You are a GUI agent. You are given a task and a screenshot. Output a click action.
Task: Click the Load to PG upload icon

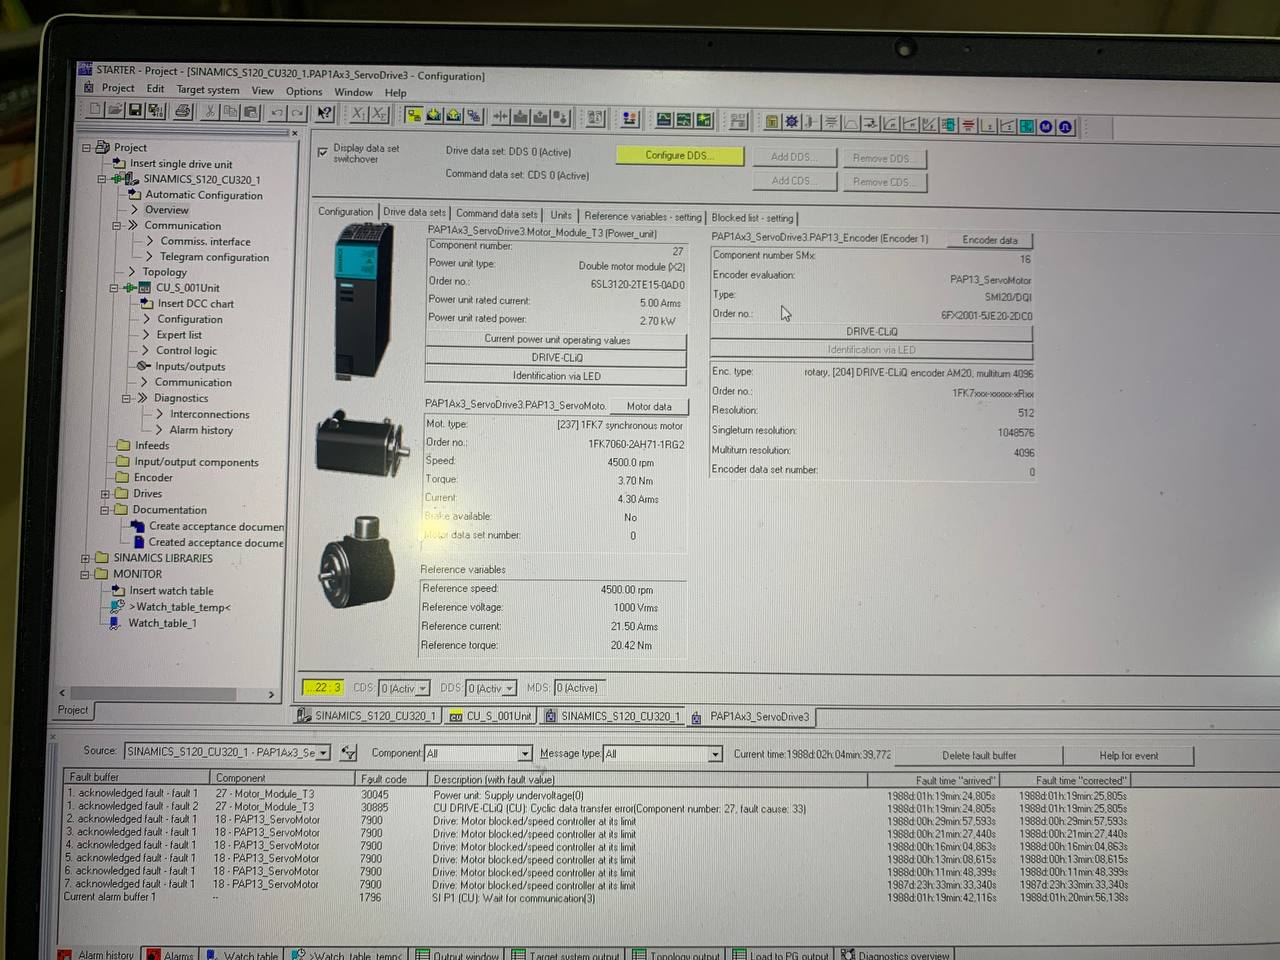454,115
